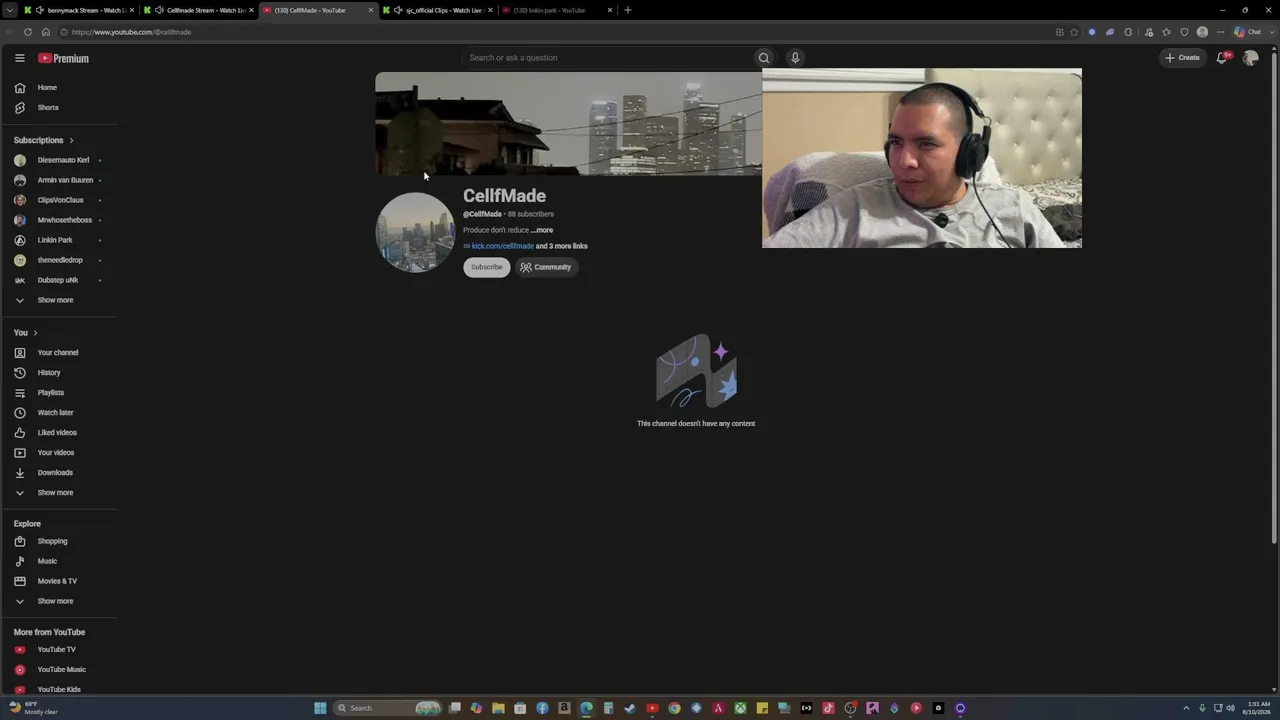Open File Explorer from the taskbar

click(498, 708)
